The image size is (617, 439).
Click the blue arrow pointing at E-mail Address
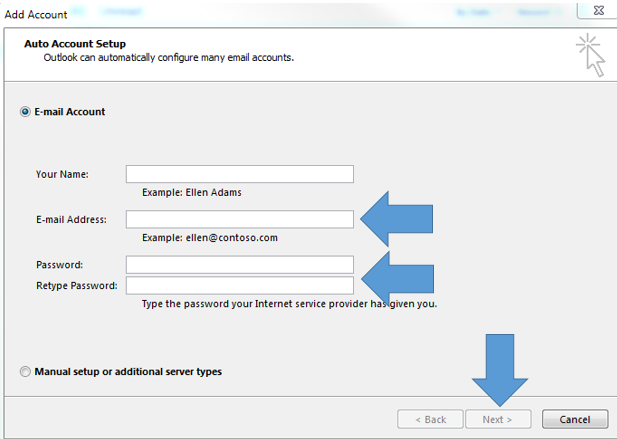coord(396,219)
